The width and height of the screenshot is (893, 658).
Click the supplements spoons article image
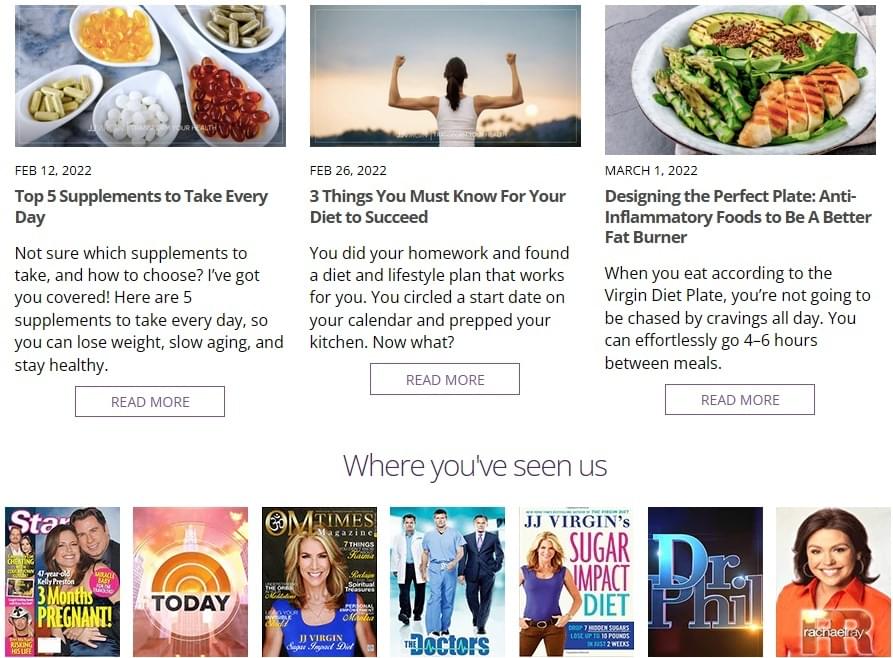coord(150,76)
